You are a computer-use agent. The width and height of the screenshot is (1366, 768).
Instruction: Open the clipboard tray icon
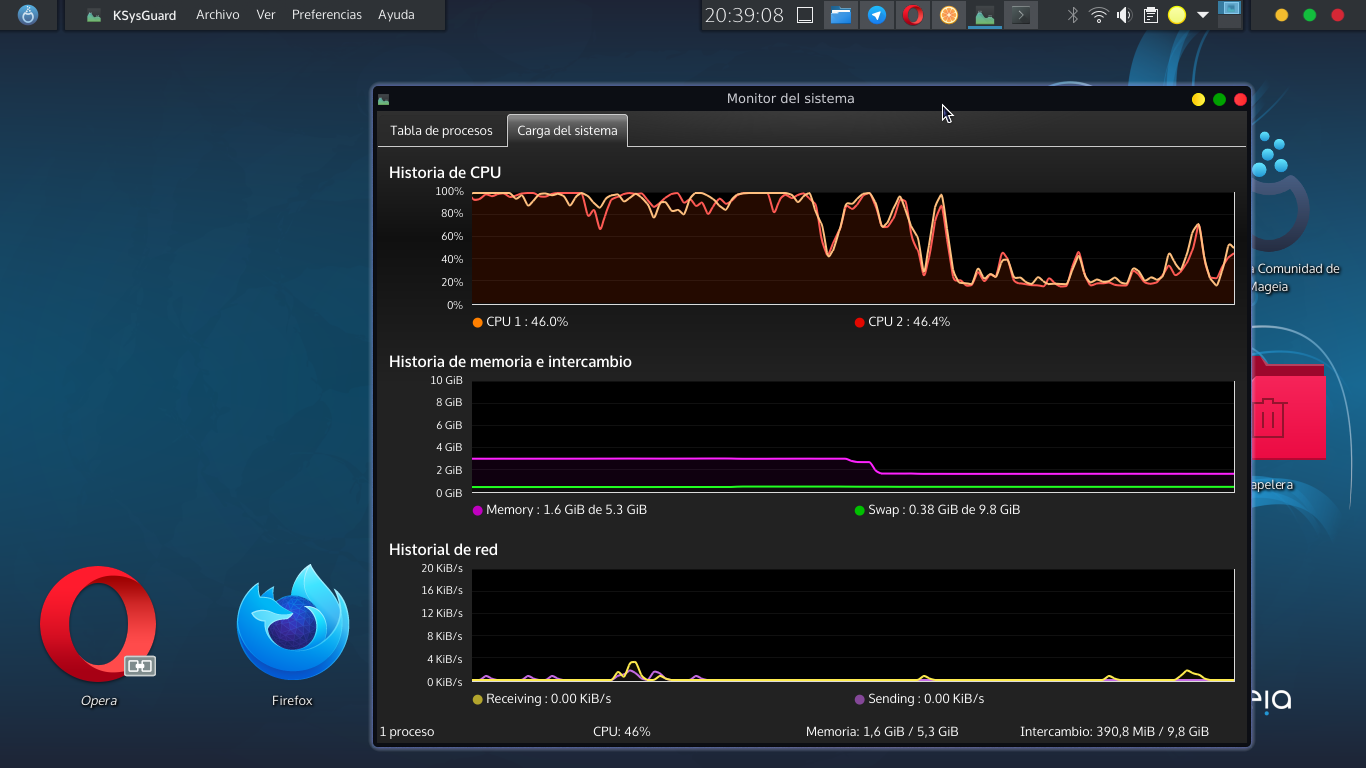(x=1151, y=15)
